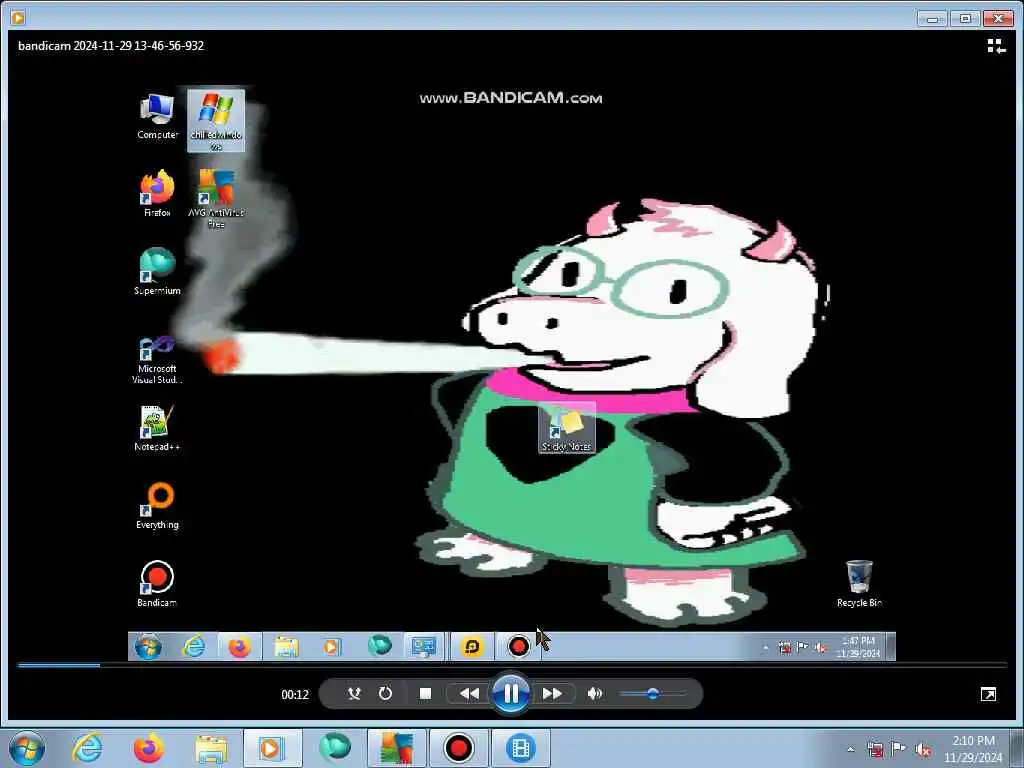This screenshot has width=1024, height=768.
Task: View the video full screen via corner icon
Action: click(988, 694)
